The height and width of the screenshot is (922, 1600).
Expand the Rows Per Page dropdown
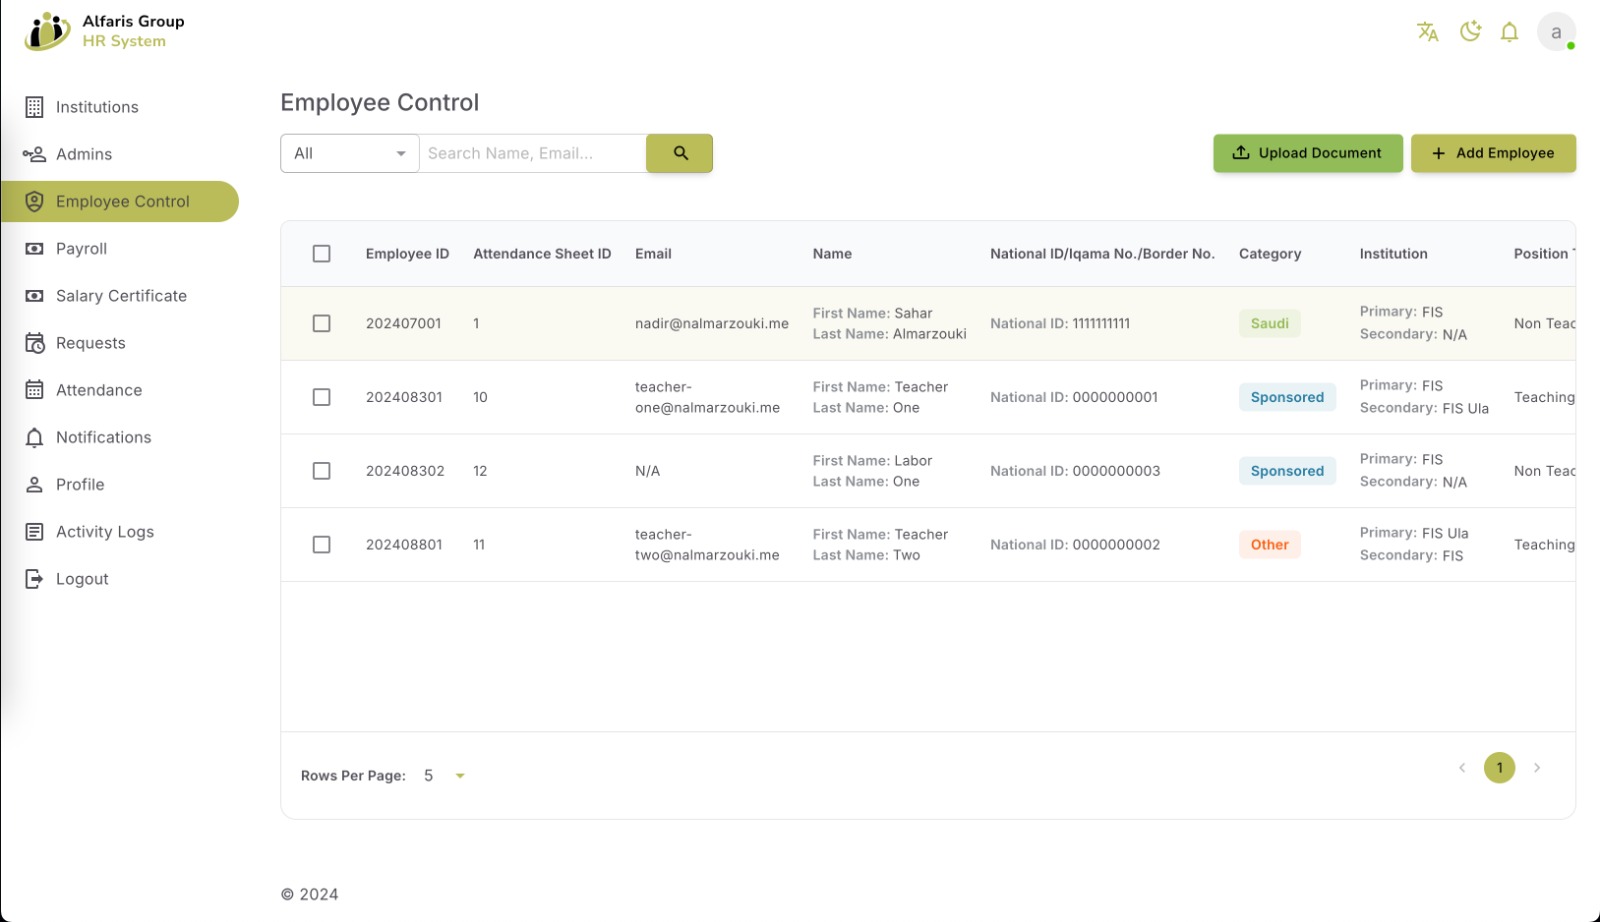pyautogui.click(x=445, y=776)
